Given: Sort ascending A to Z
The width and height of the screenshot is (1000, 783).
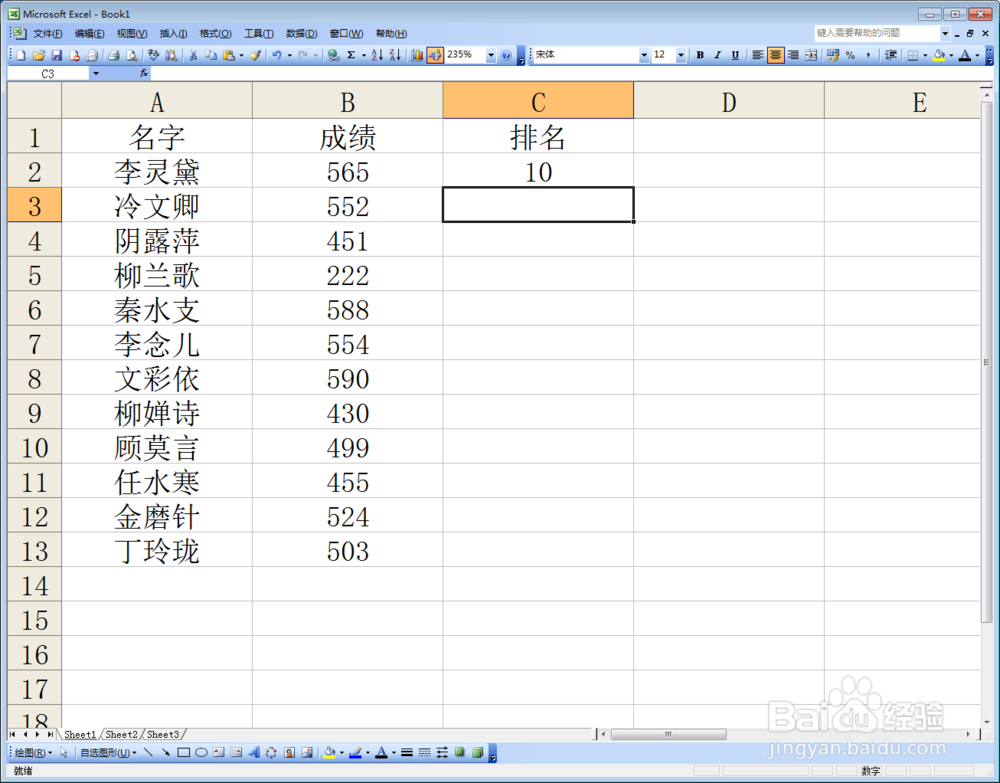Looking at the screenshot, I should click(x=378, y=55).
